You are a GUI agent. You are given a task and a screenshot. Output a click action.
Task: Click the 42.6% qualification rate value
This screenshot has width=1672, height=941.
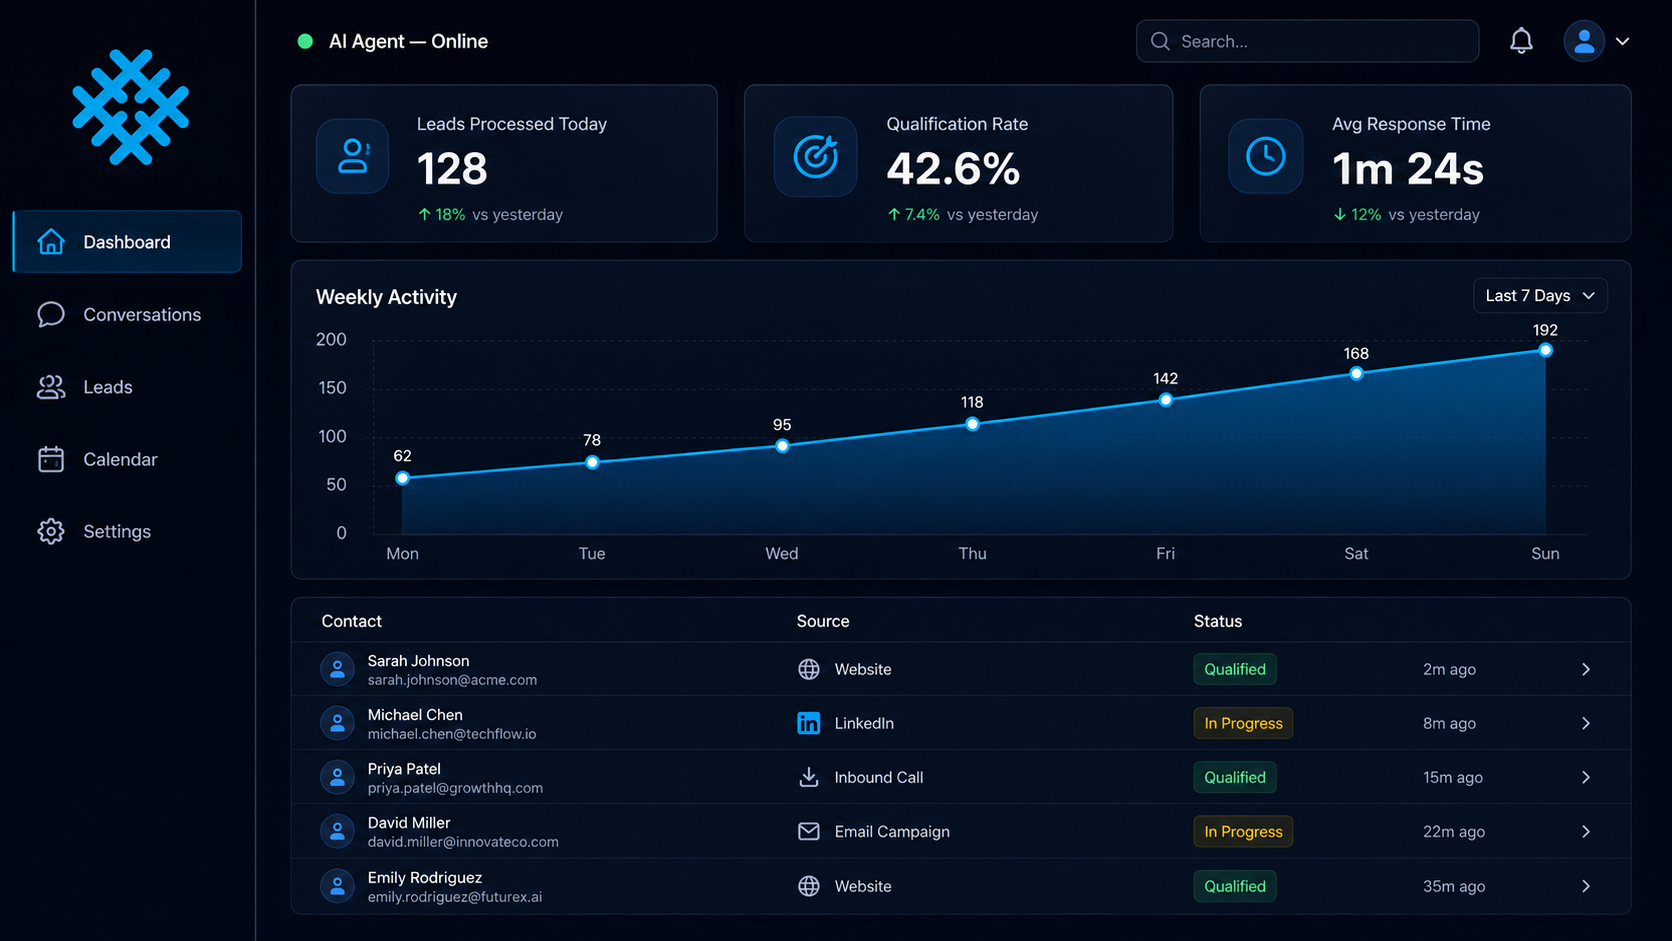click(953, 168)
